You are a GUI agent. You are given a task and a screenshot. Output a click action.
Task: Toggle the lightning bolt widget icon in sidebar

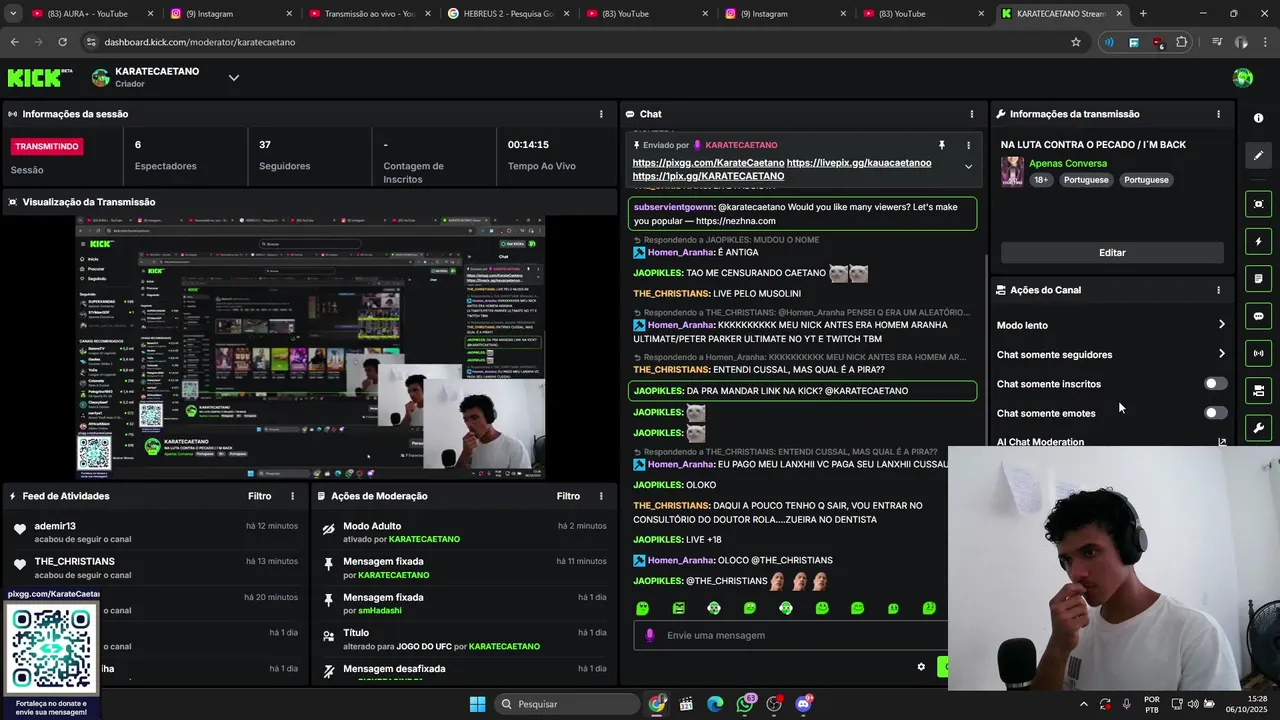point(1258,241)
